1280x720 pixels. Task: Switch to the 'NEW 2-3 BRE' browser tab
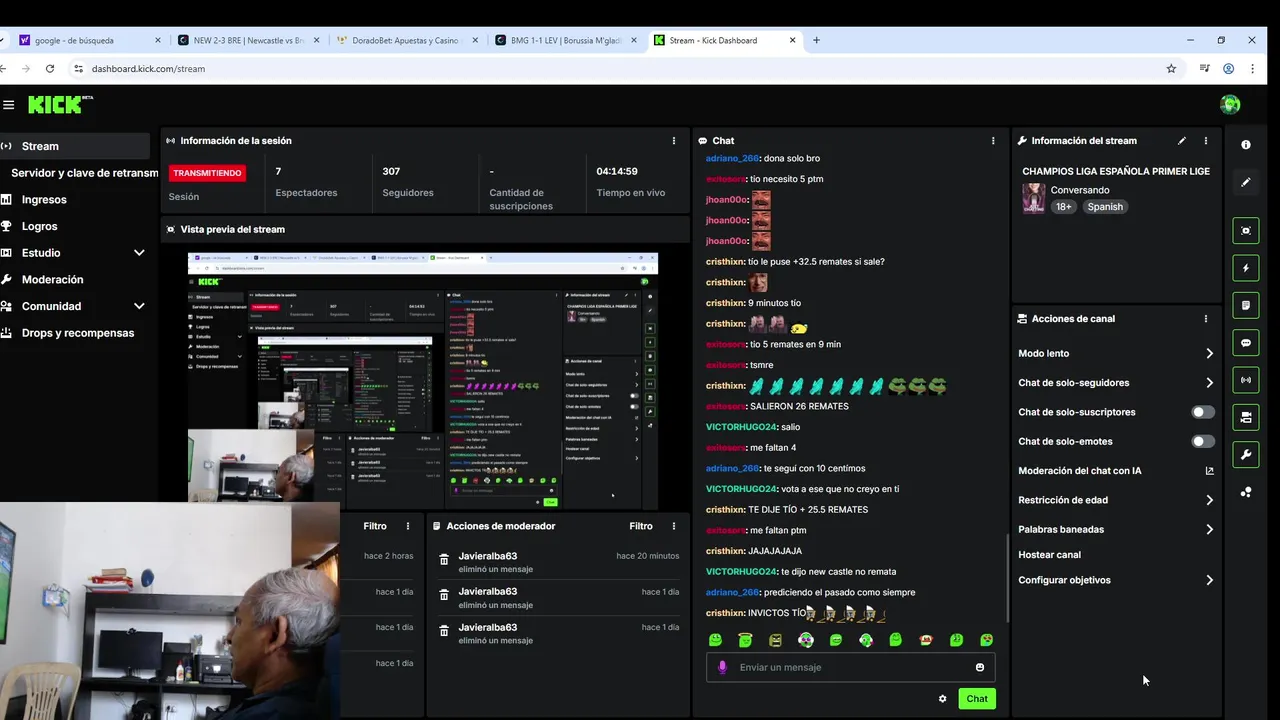250,40
